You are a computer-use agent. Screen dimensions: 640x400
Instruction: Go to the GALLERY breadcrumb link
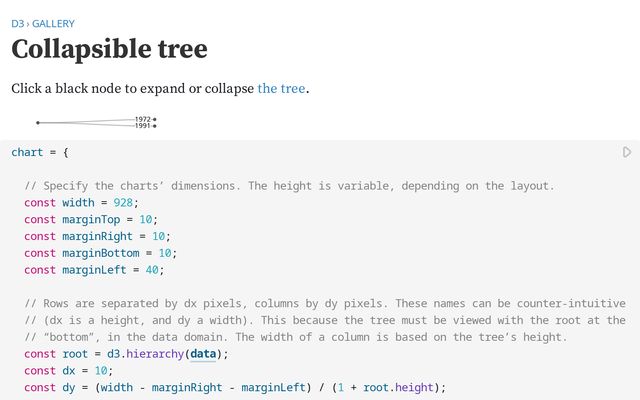(53, 23)
